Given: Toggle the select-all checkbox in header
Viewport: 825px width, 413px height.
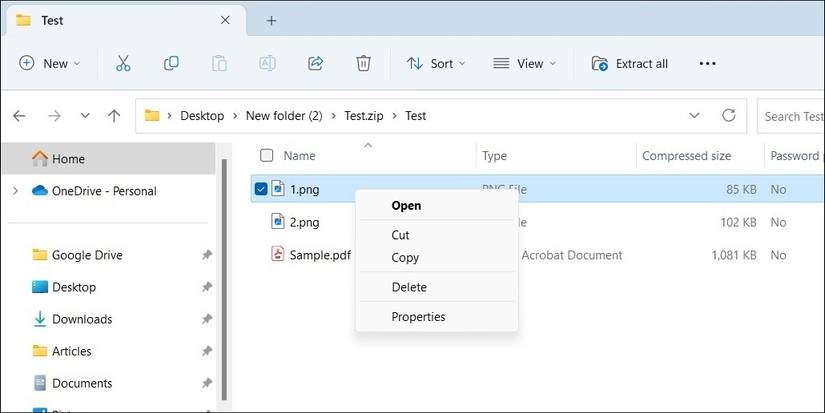Looking at the screenshot, I should (x=267, y=155).
